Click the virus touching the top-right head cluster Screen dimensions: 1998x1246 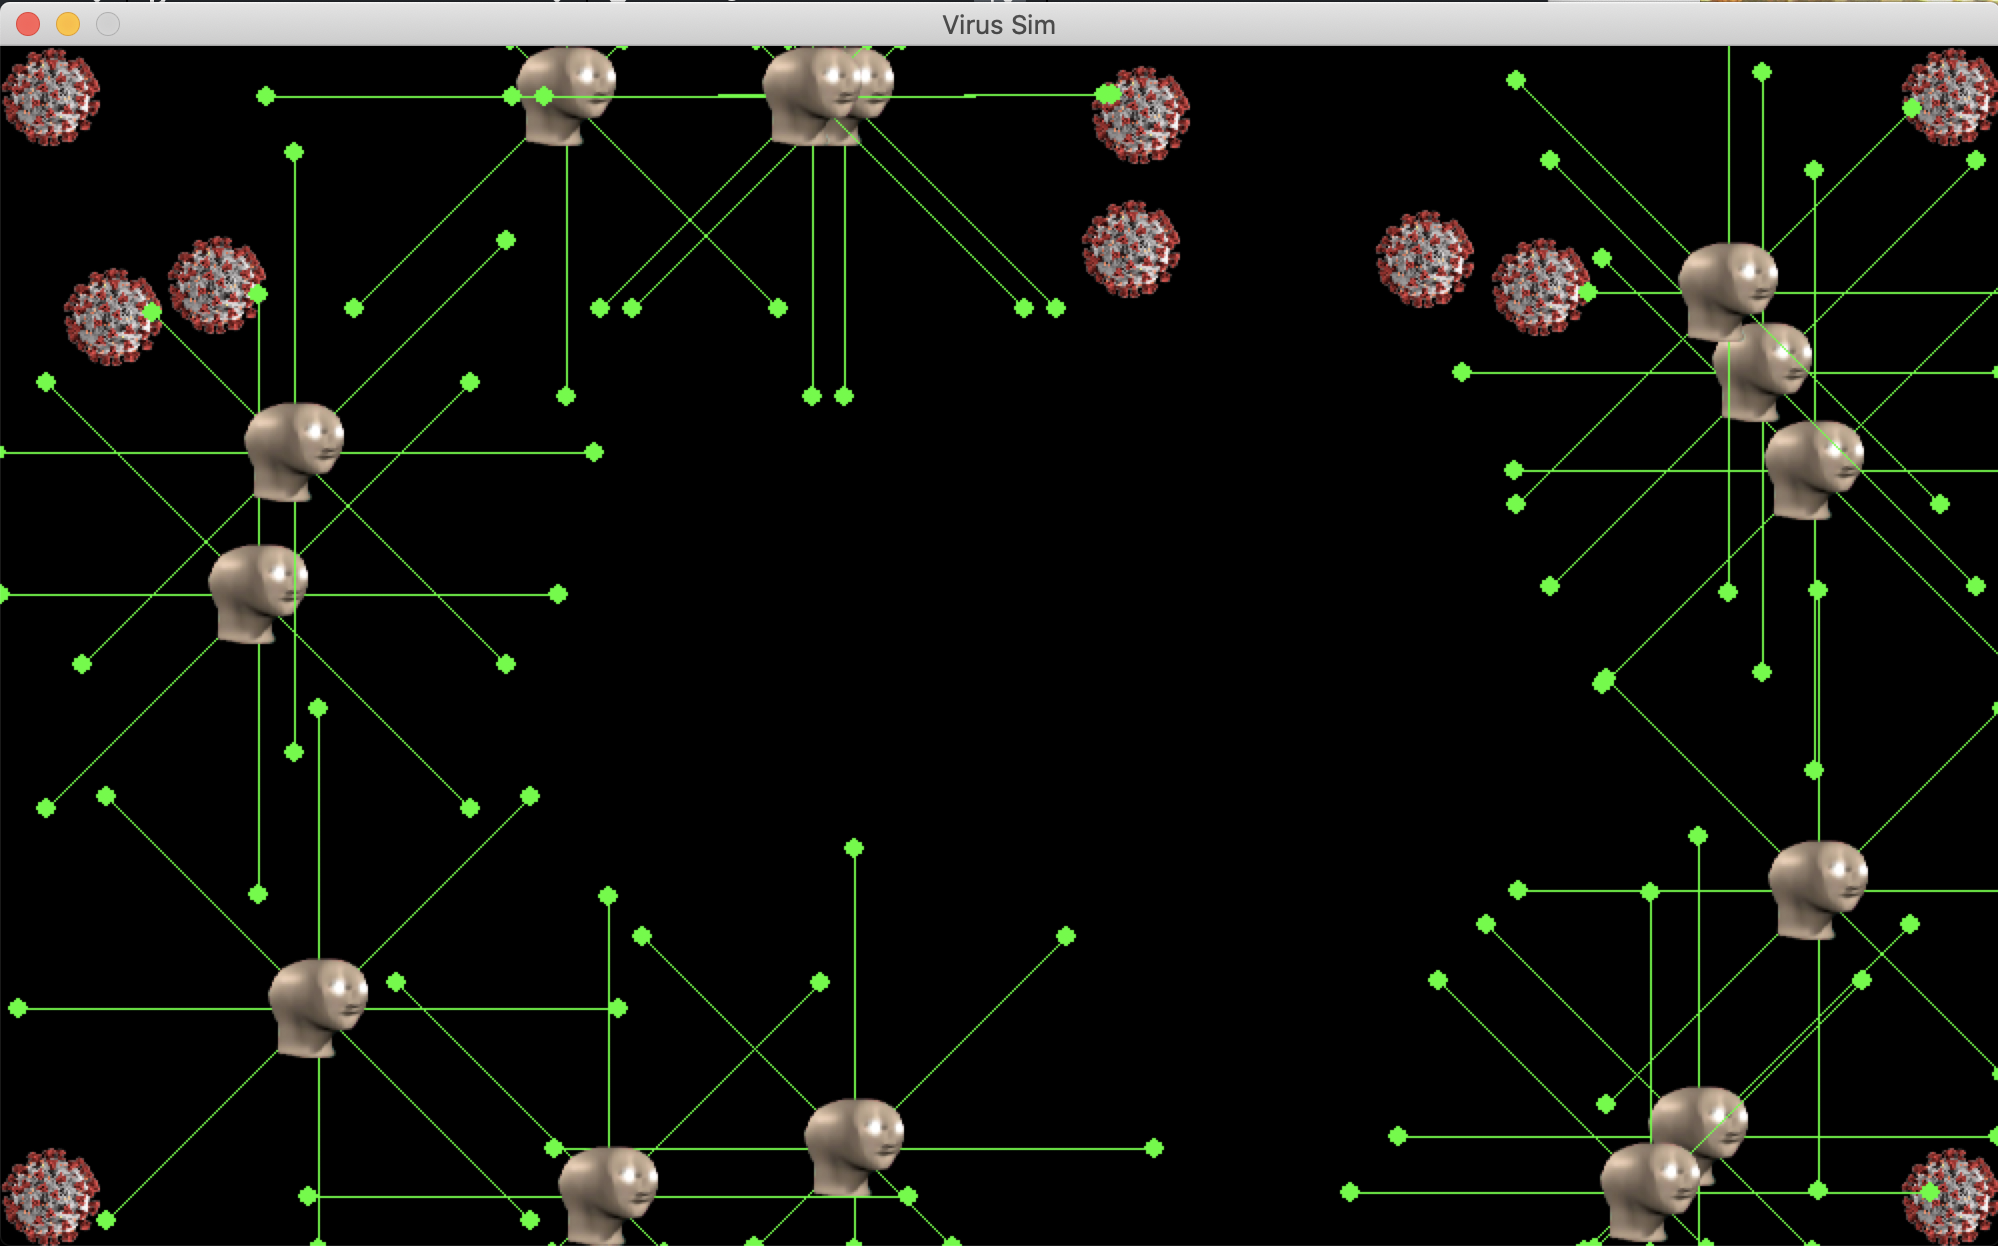pos(1540,287)
